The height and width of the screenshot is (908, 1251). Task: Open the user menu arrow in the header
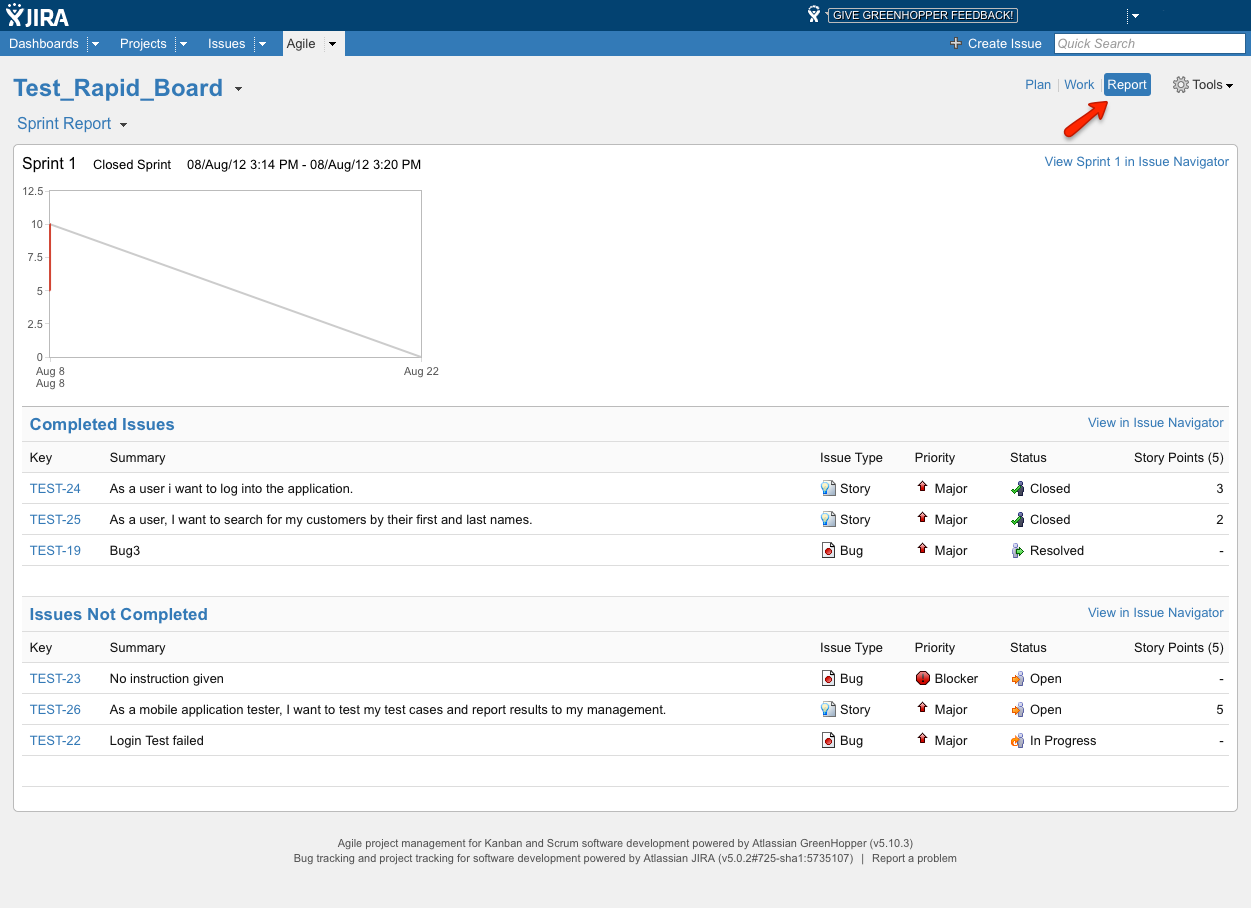[x=1135, y=16]
